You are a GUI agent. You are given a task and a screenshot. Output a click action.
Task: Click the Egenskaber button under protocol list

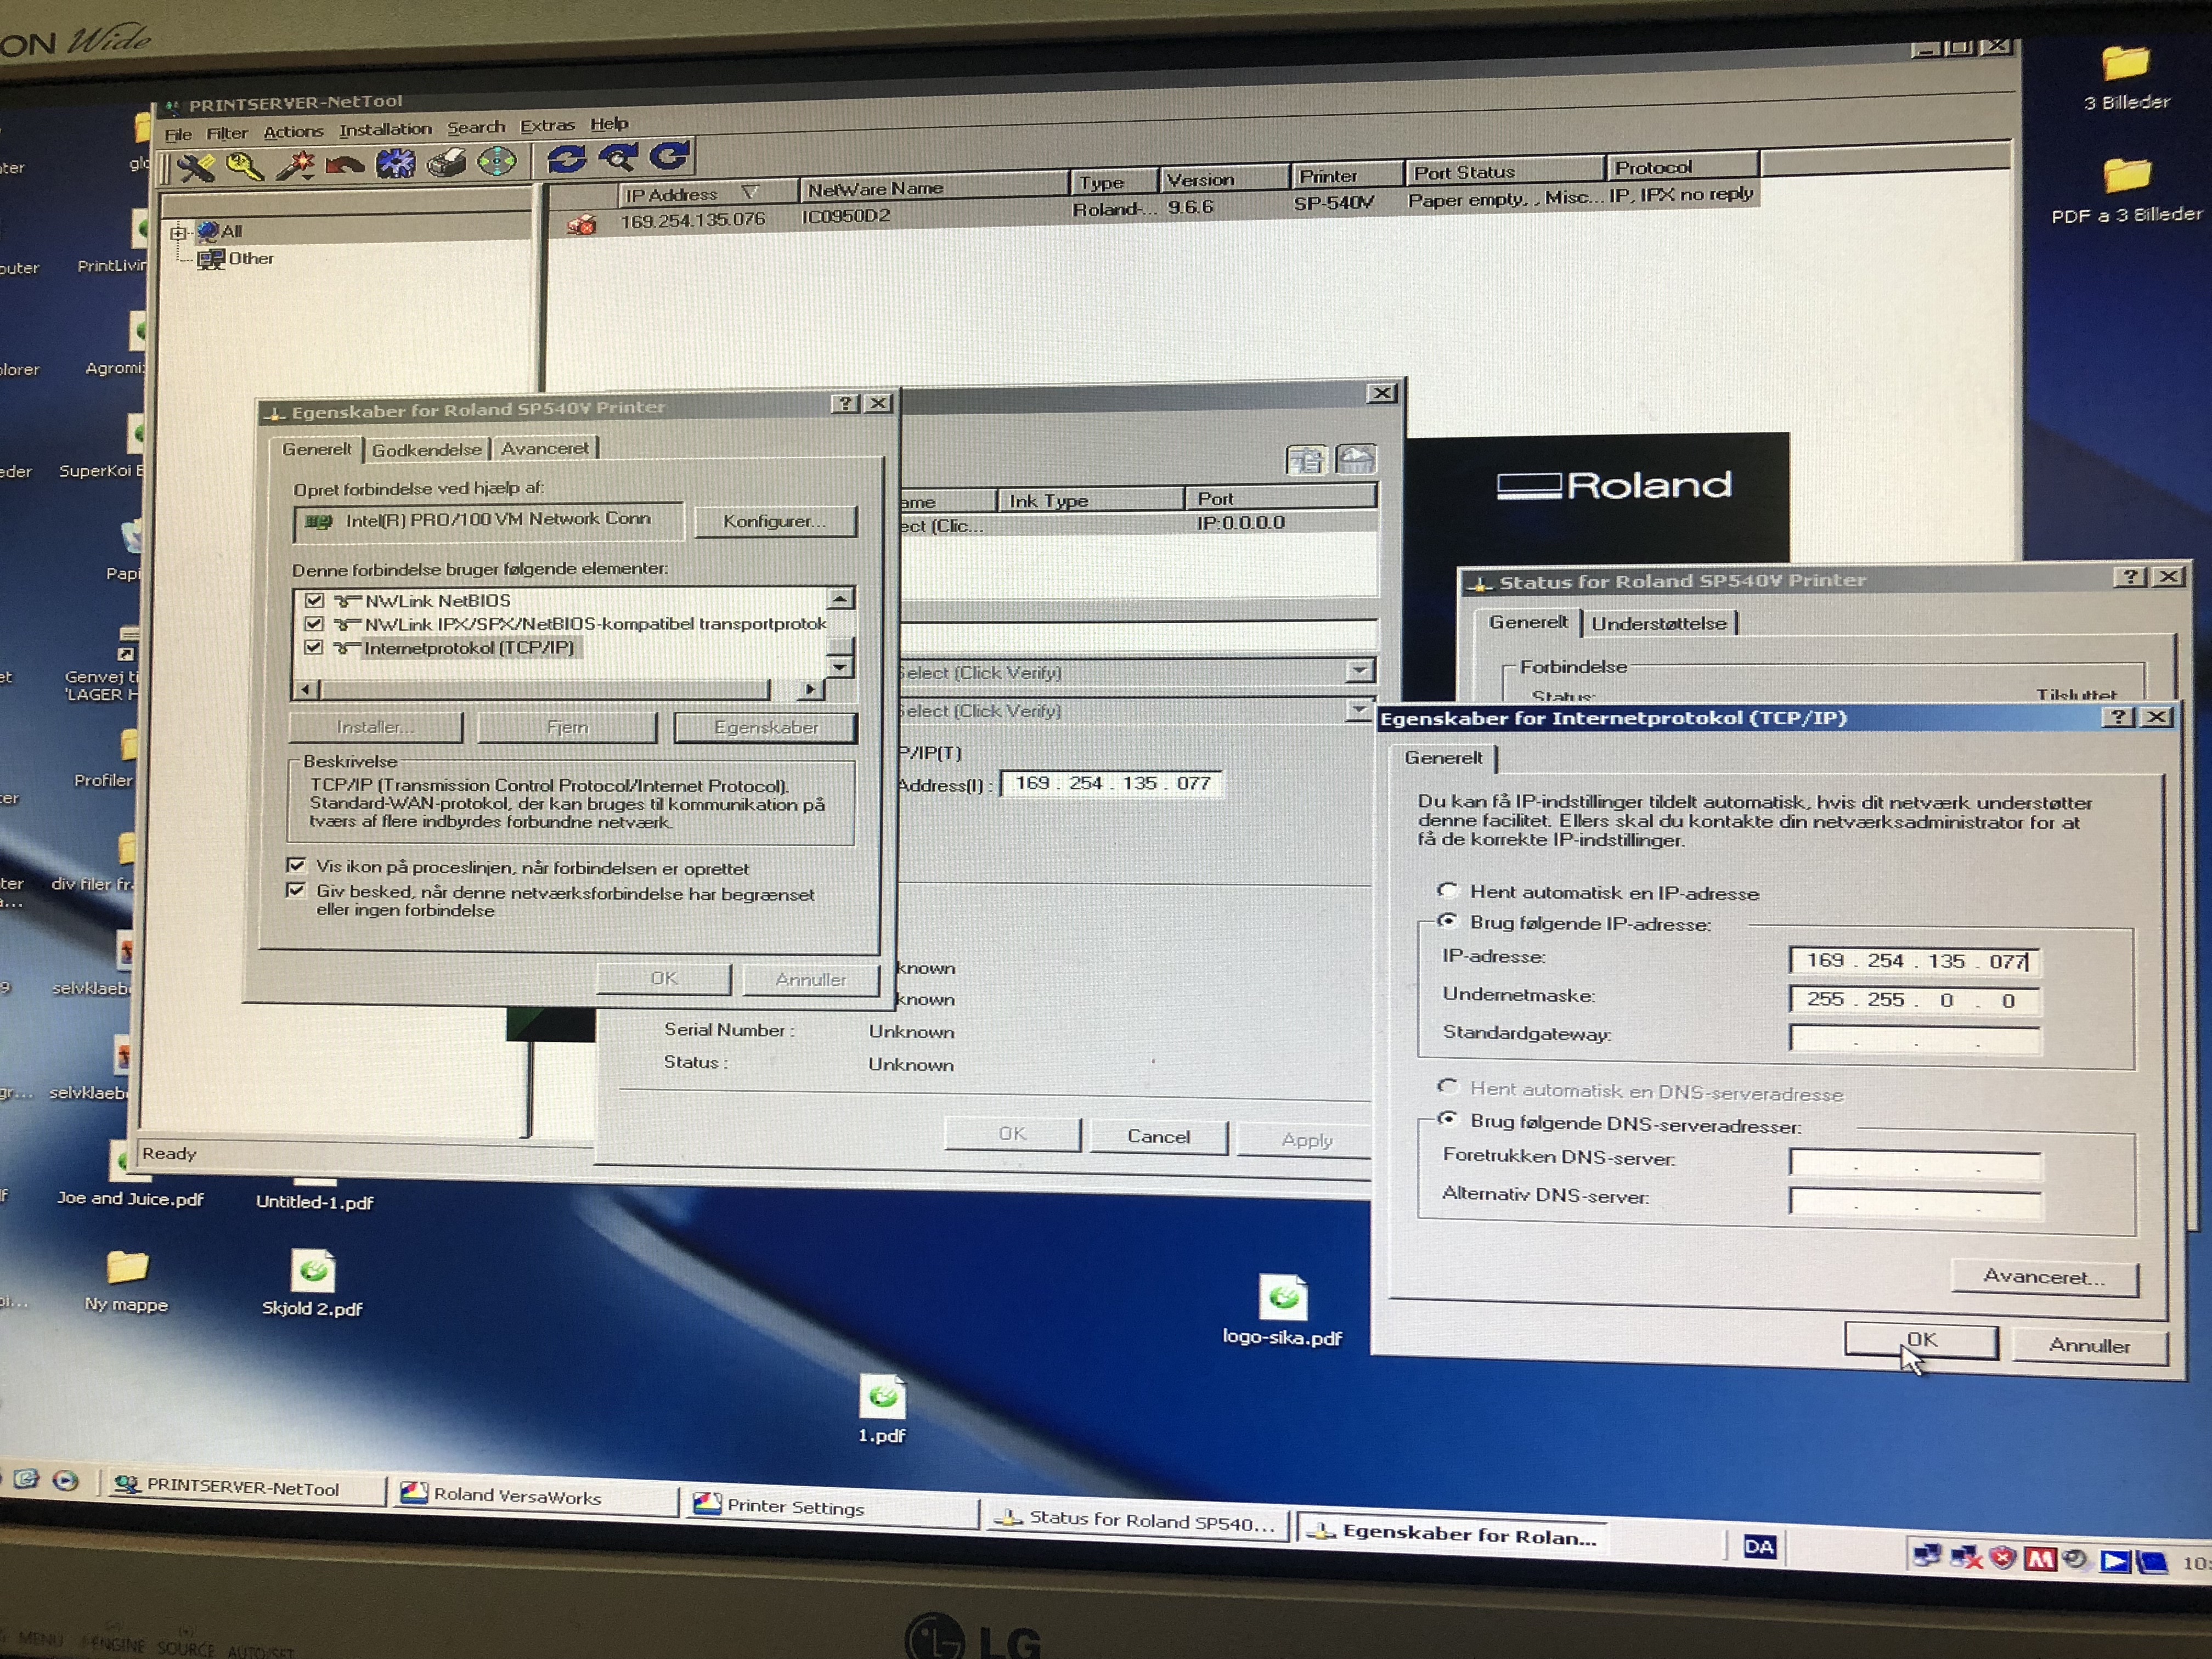coord(766,727)
